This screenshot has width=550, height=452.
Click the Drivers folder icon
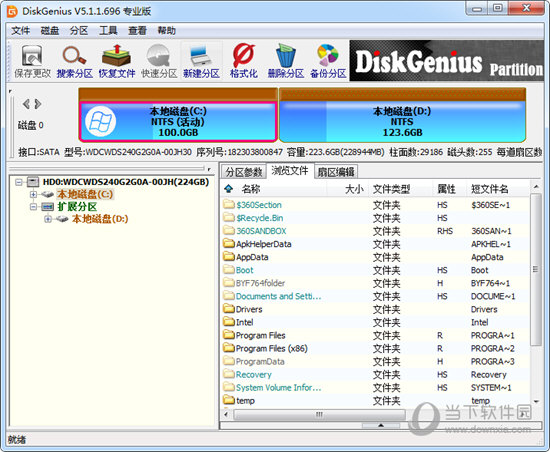[x=229, y=309]
